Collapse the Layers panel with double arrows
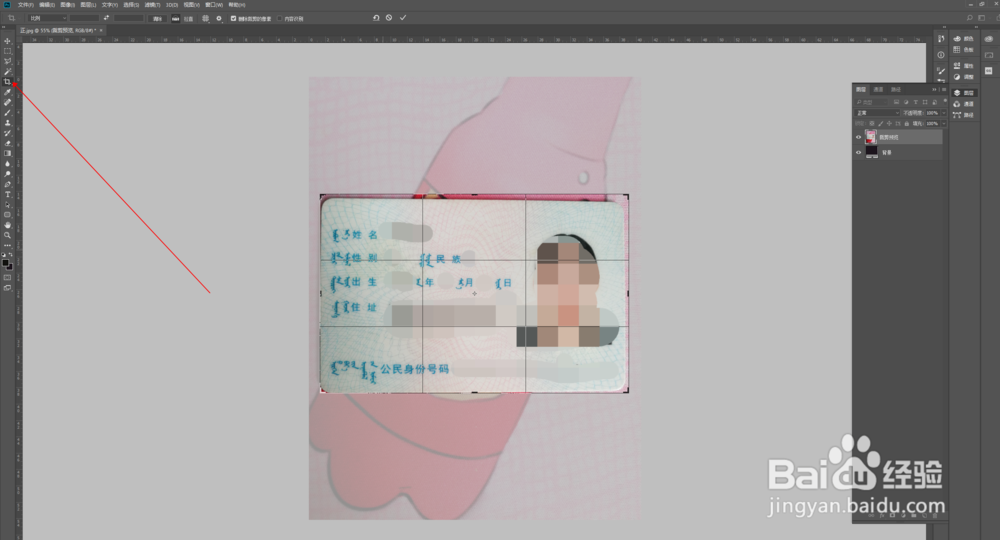Screen dimensions: 1000x540 tap(934, 89)
